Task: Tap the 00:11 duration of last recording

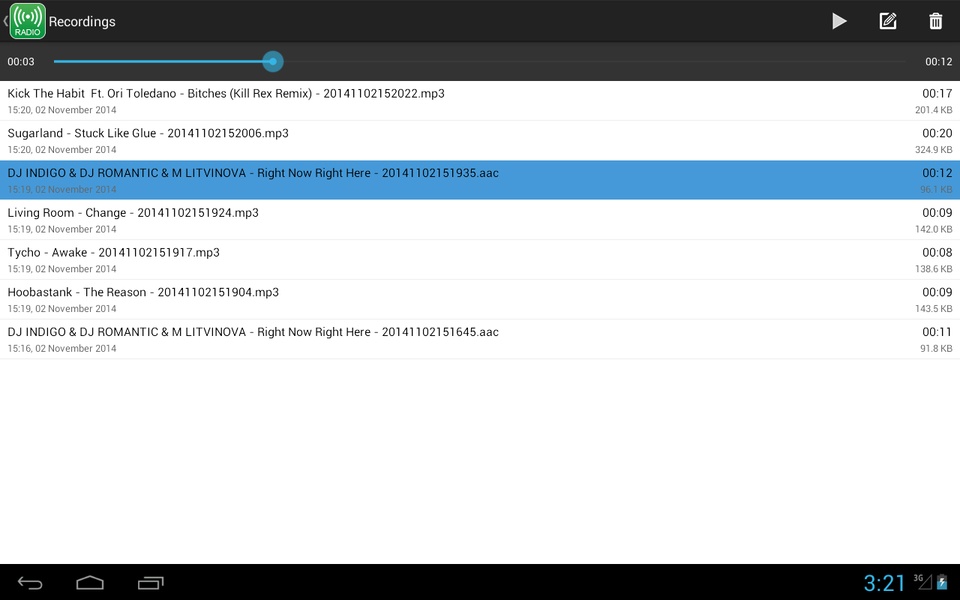Action: (x=937, y=332)
